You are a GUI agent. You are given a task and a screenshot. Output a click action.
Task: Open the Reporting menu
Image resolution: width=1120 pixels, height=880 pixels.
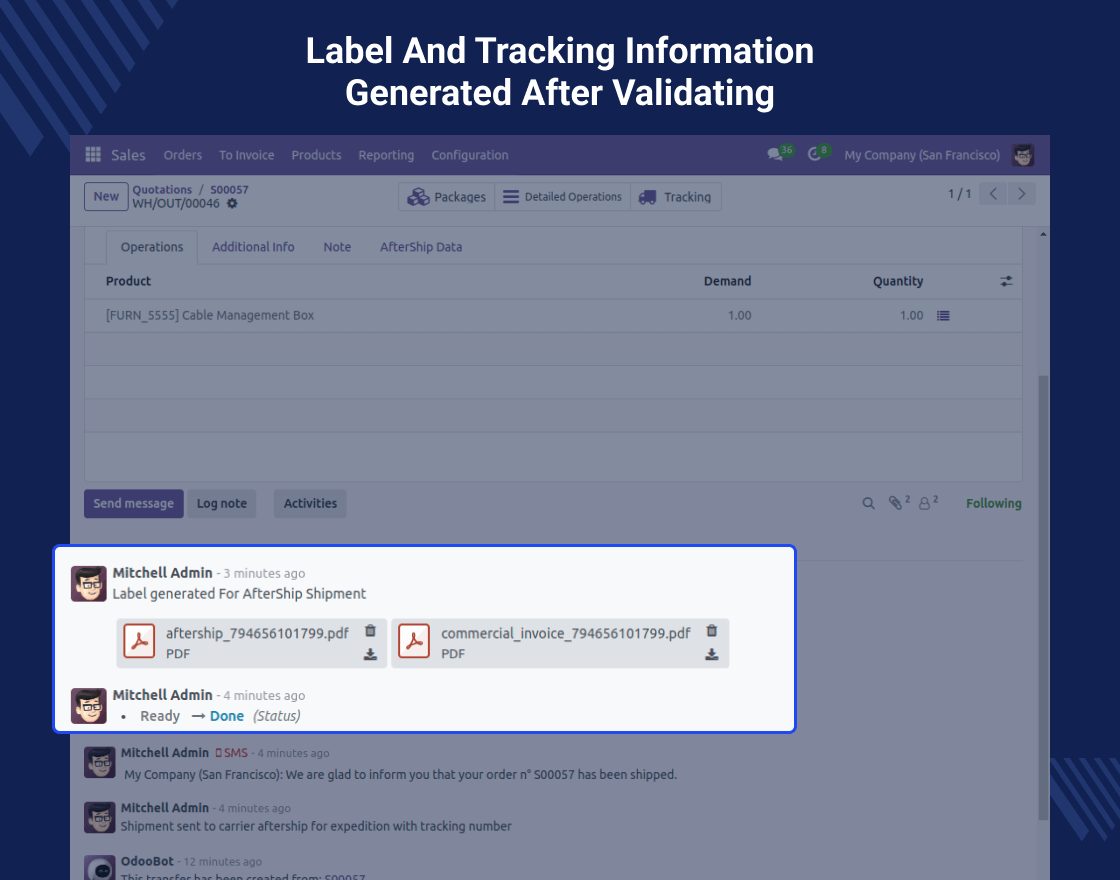[x=386, y=155]
